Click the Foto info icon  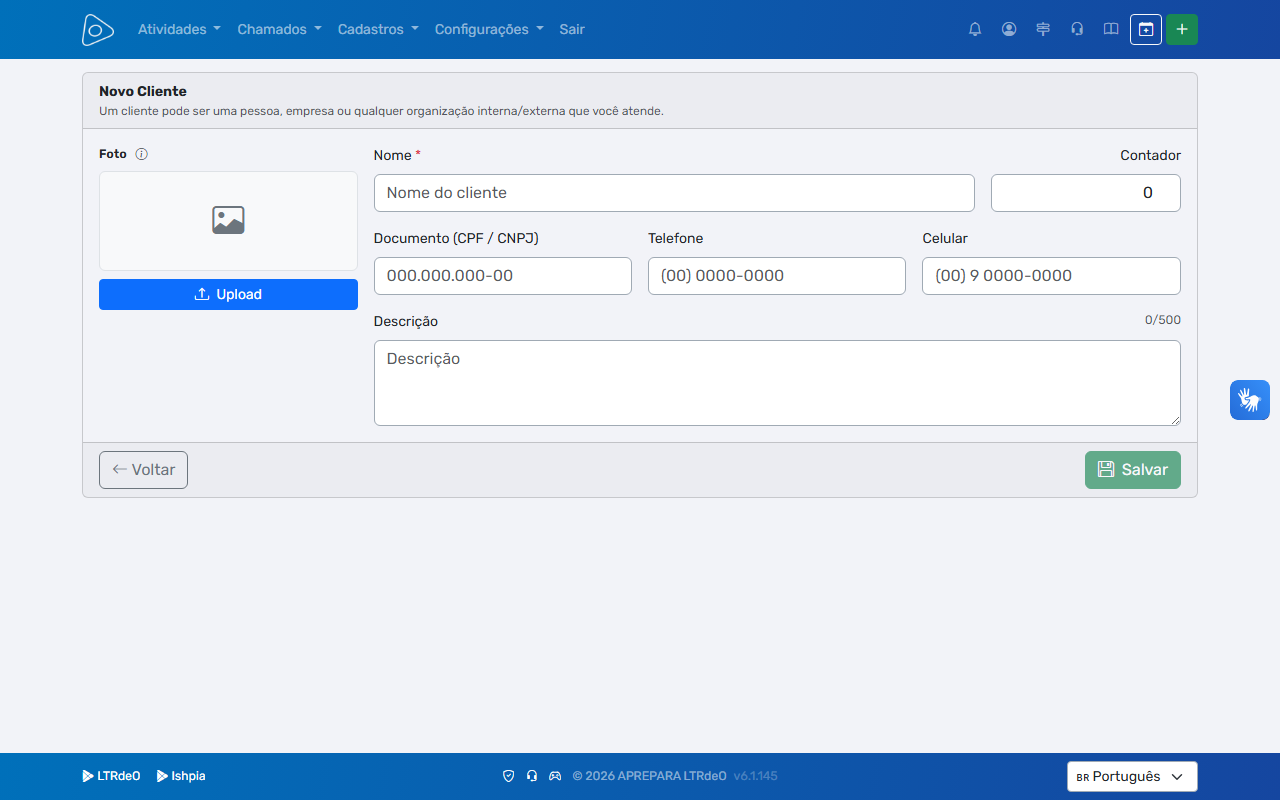141,154
